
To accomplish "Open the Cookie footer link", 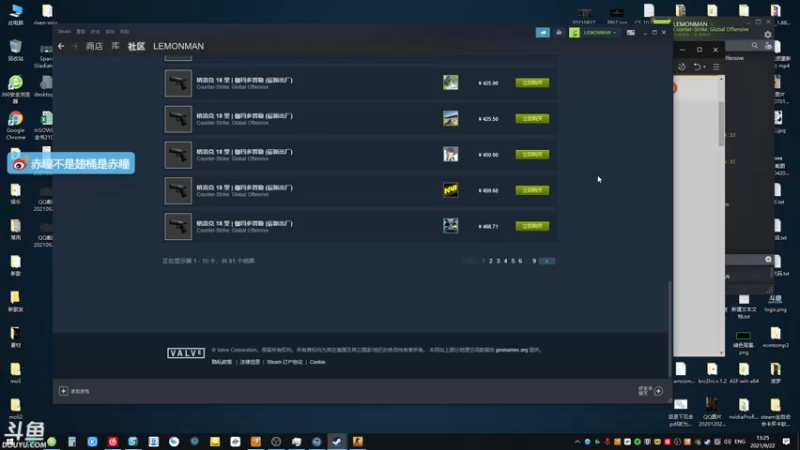I will (x=317, y=362).
